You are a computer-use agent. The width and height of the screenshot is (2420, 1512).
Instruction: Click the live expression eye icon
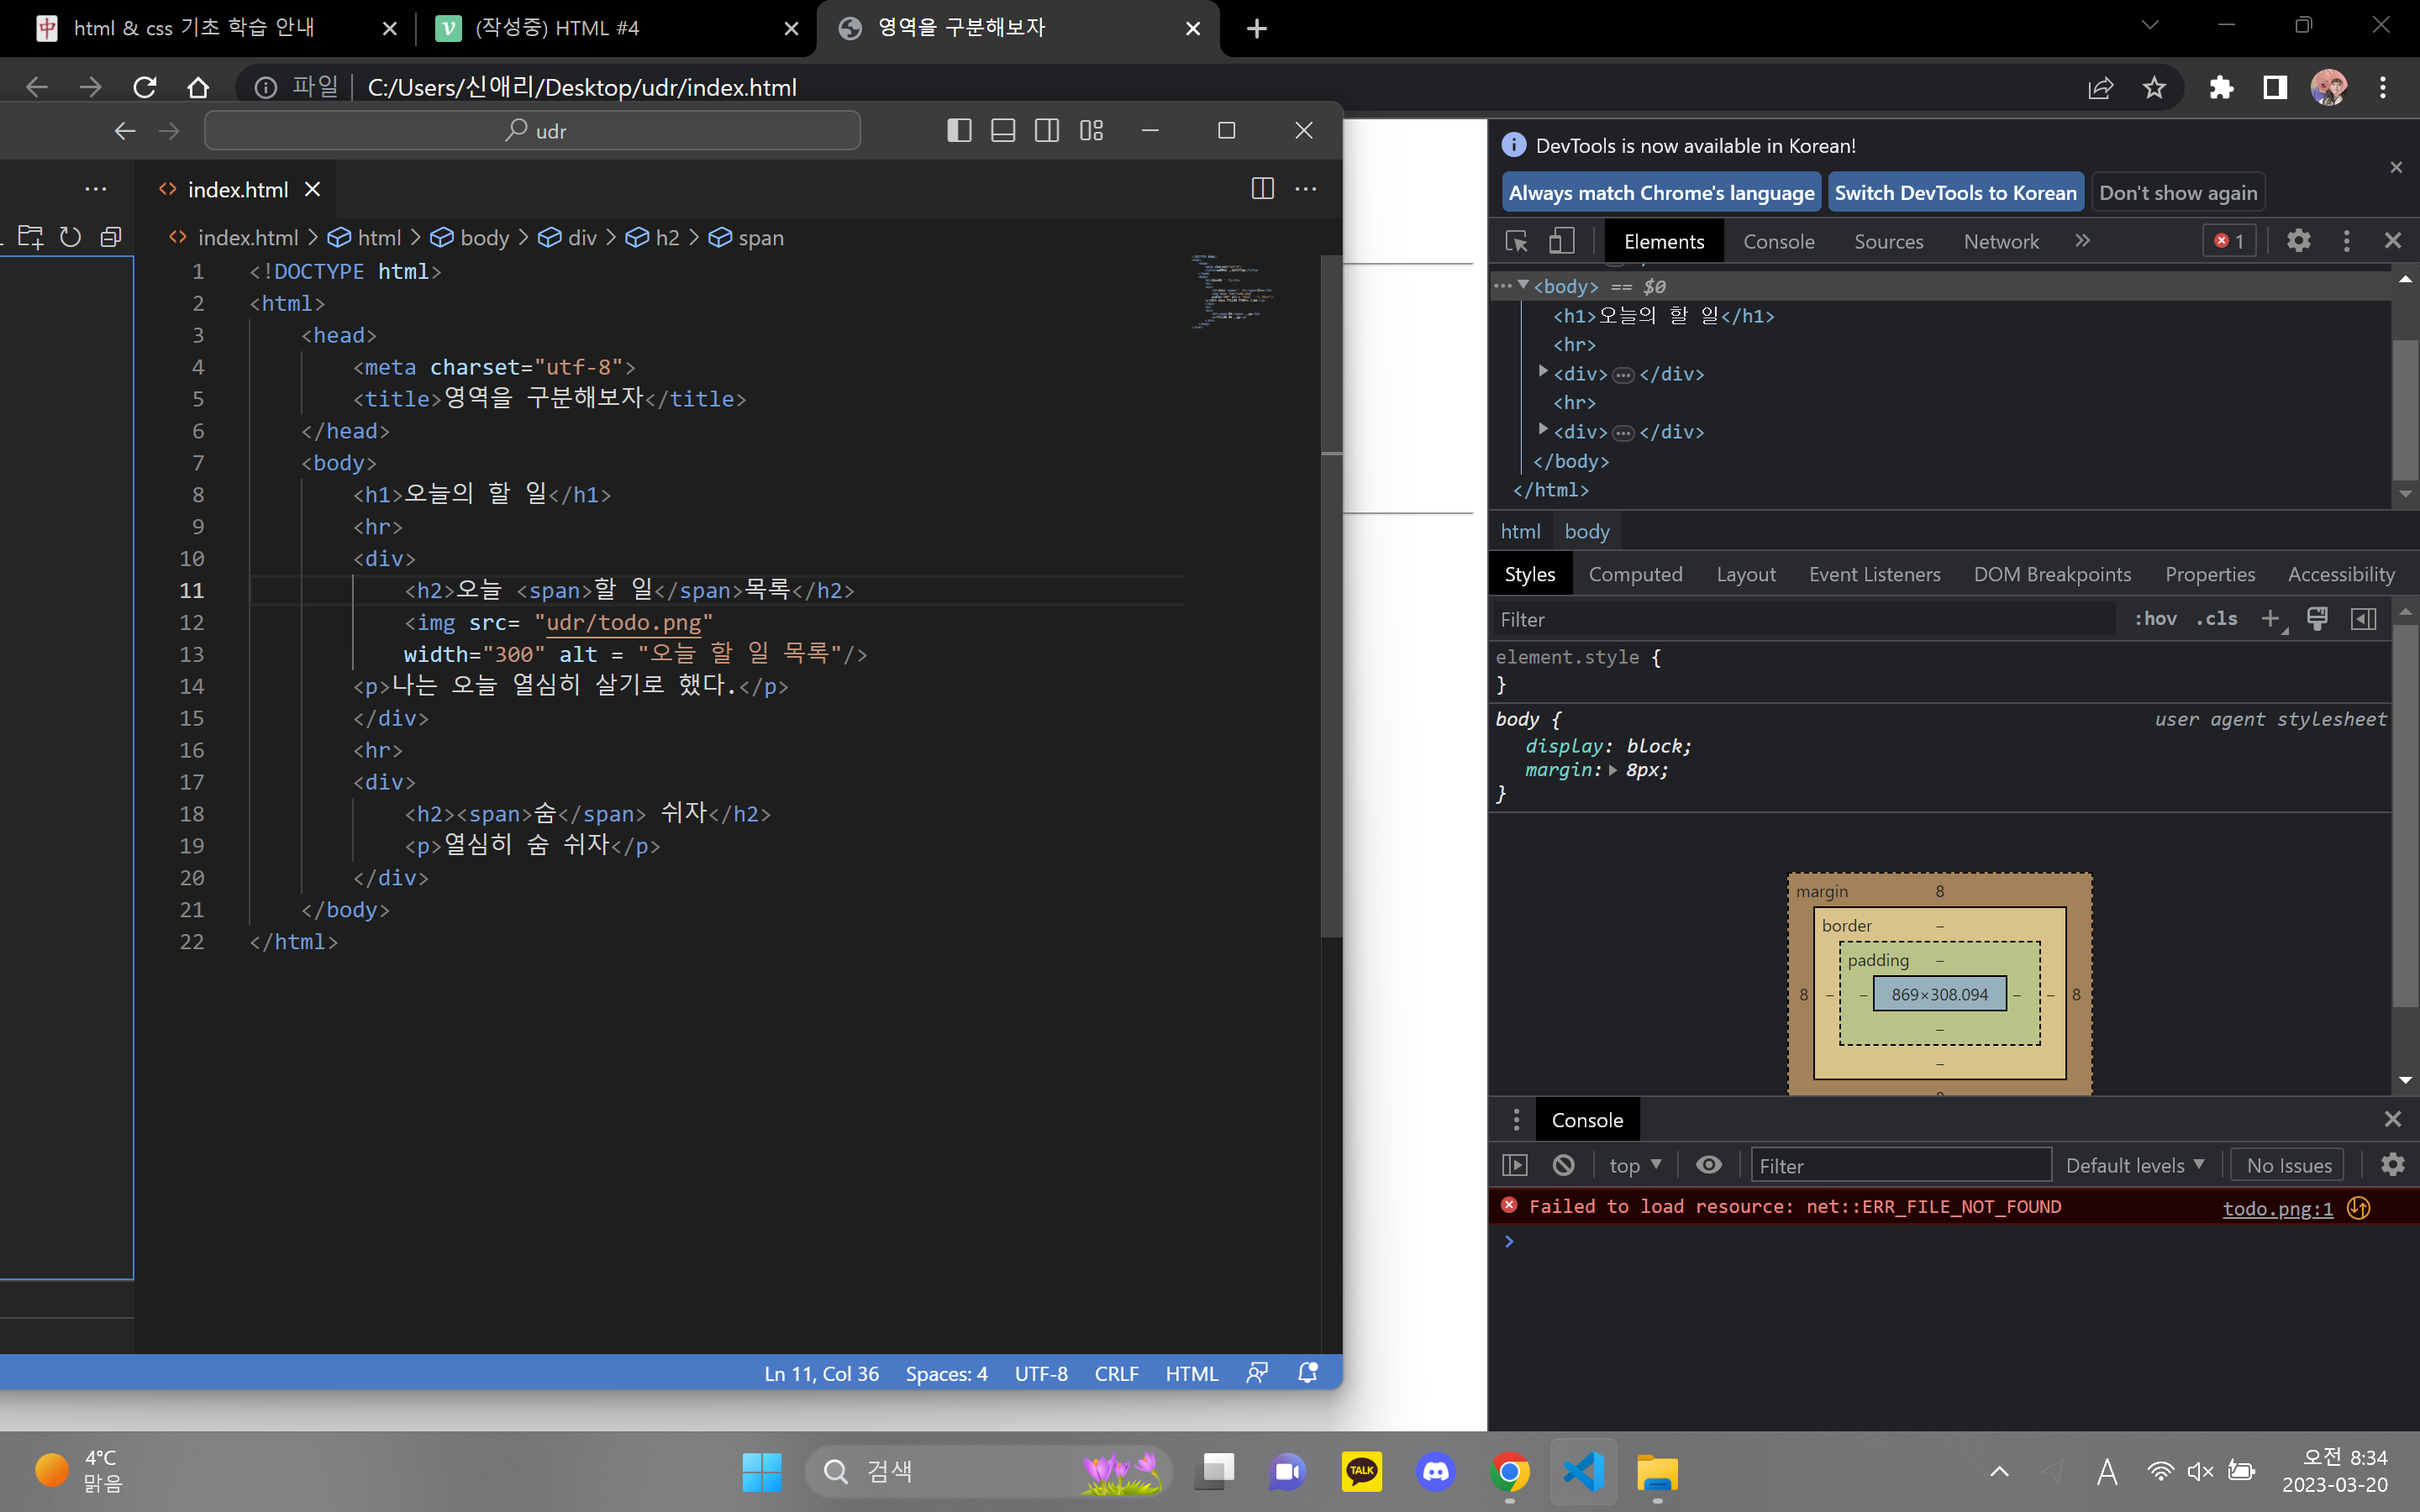[1709, 1165]
